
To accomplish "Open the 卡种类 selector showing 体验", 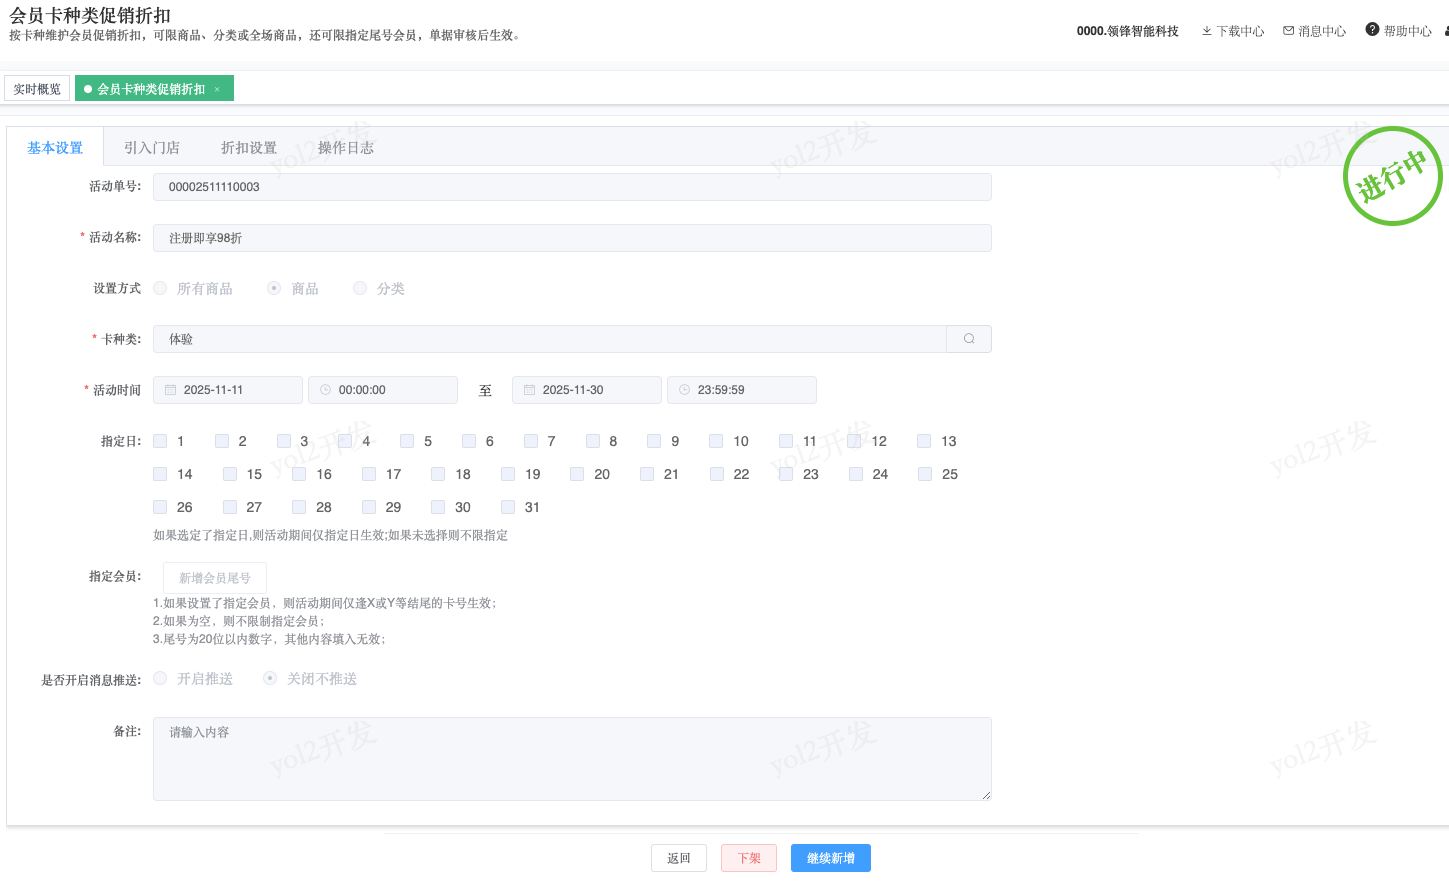I will pyautogui.click(x=550, y=339).
